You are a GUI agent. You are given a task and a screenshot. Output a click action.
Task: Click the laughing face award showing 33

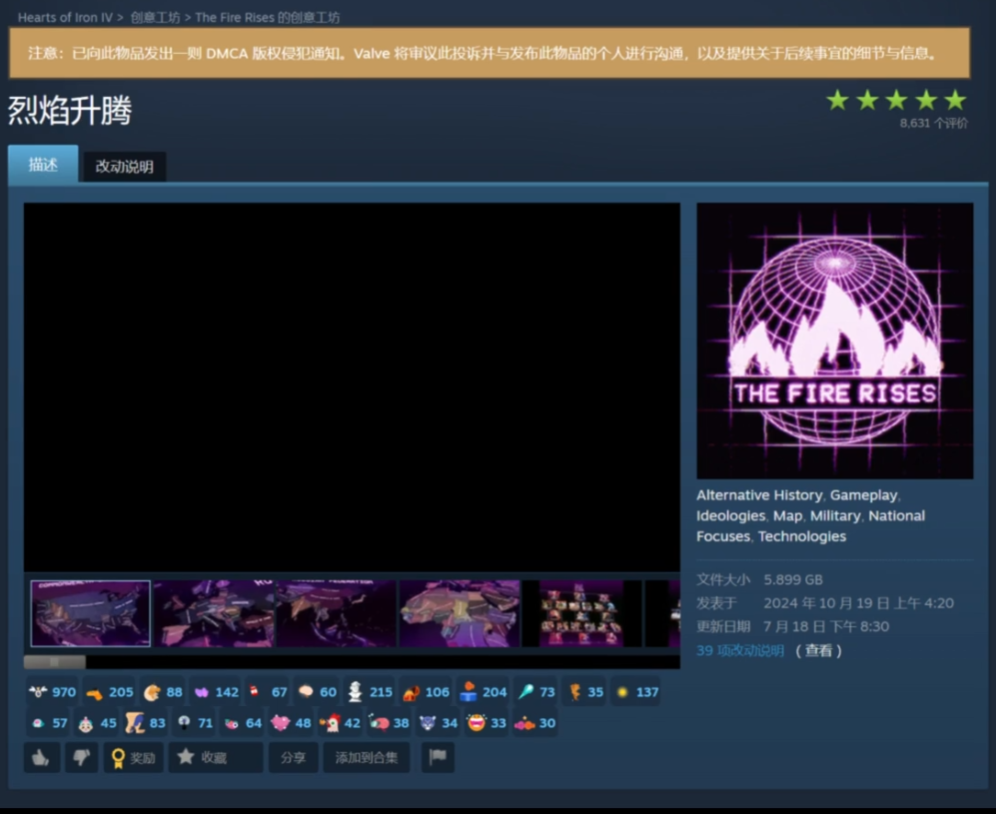pyautogui.click(x=487, y=723)
